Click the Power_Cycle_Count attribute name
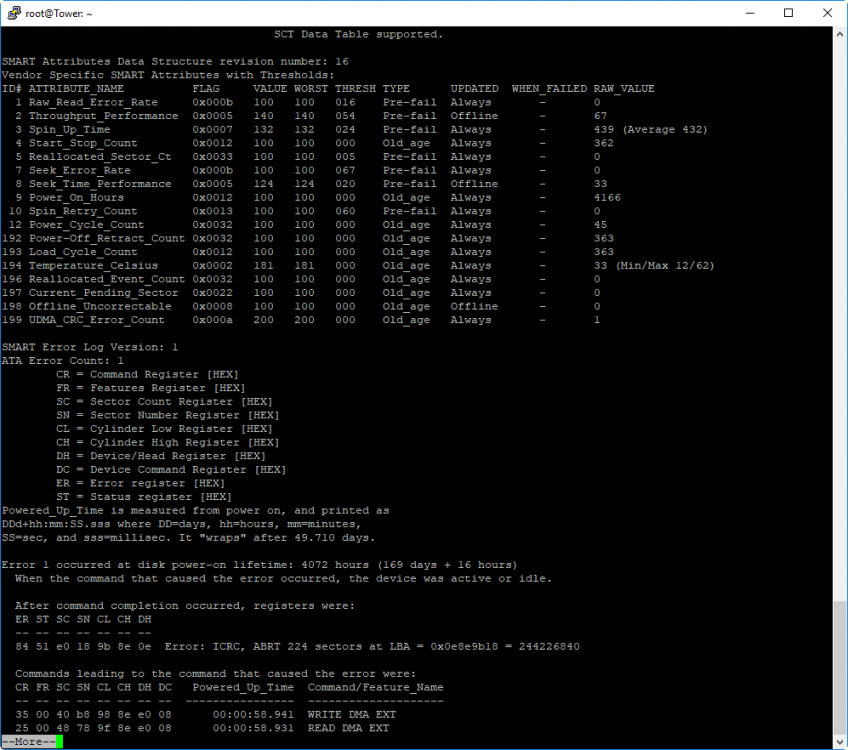The image size is (848, 750). [x=87, y=224]
